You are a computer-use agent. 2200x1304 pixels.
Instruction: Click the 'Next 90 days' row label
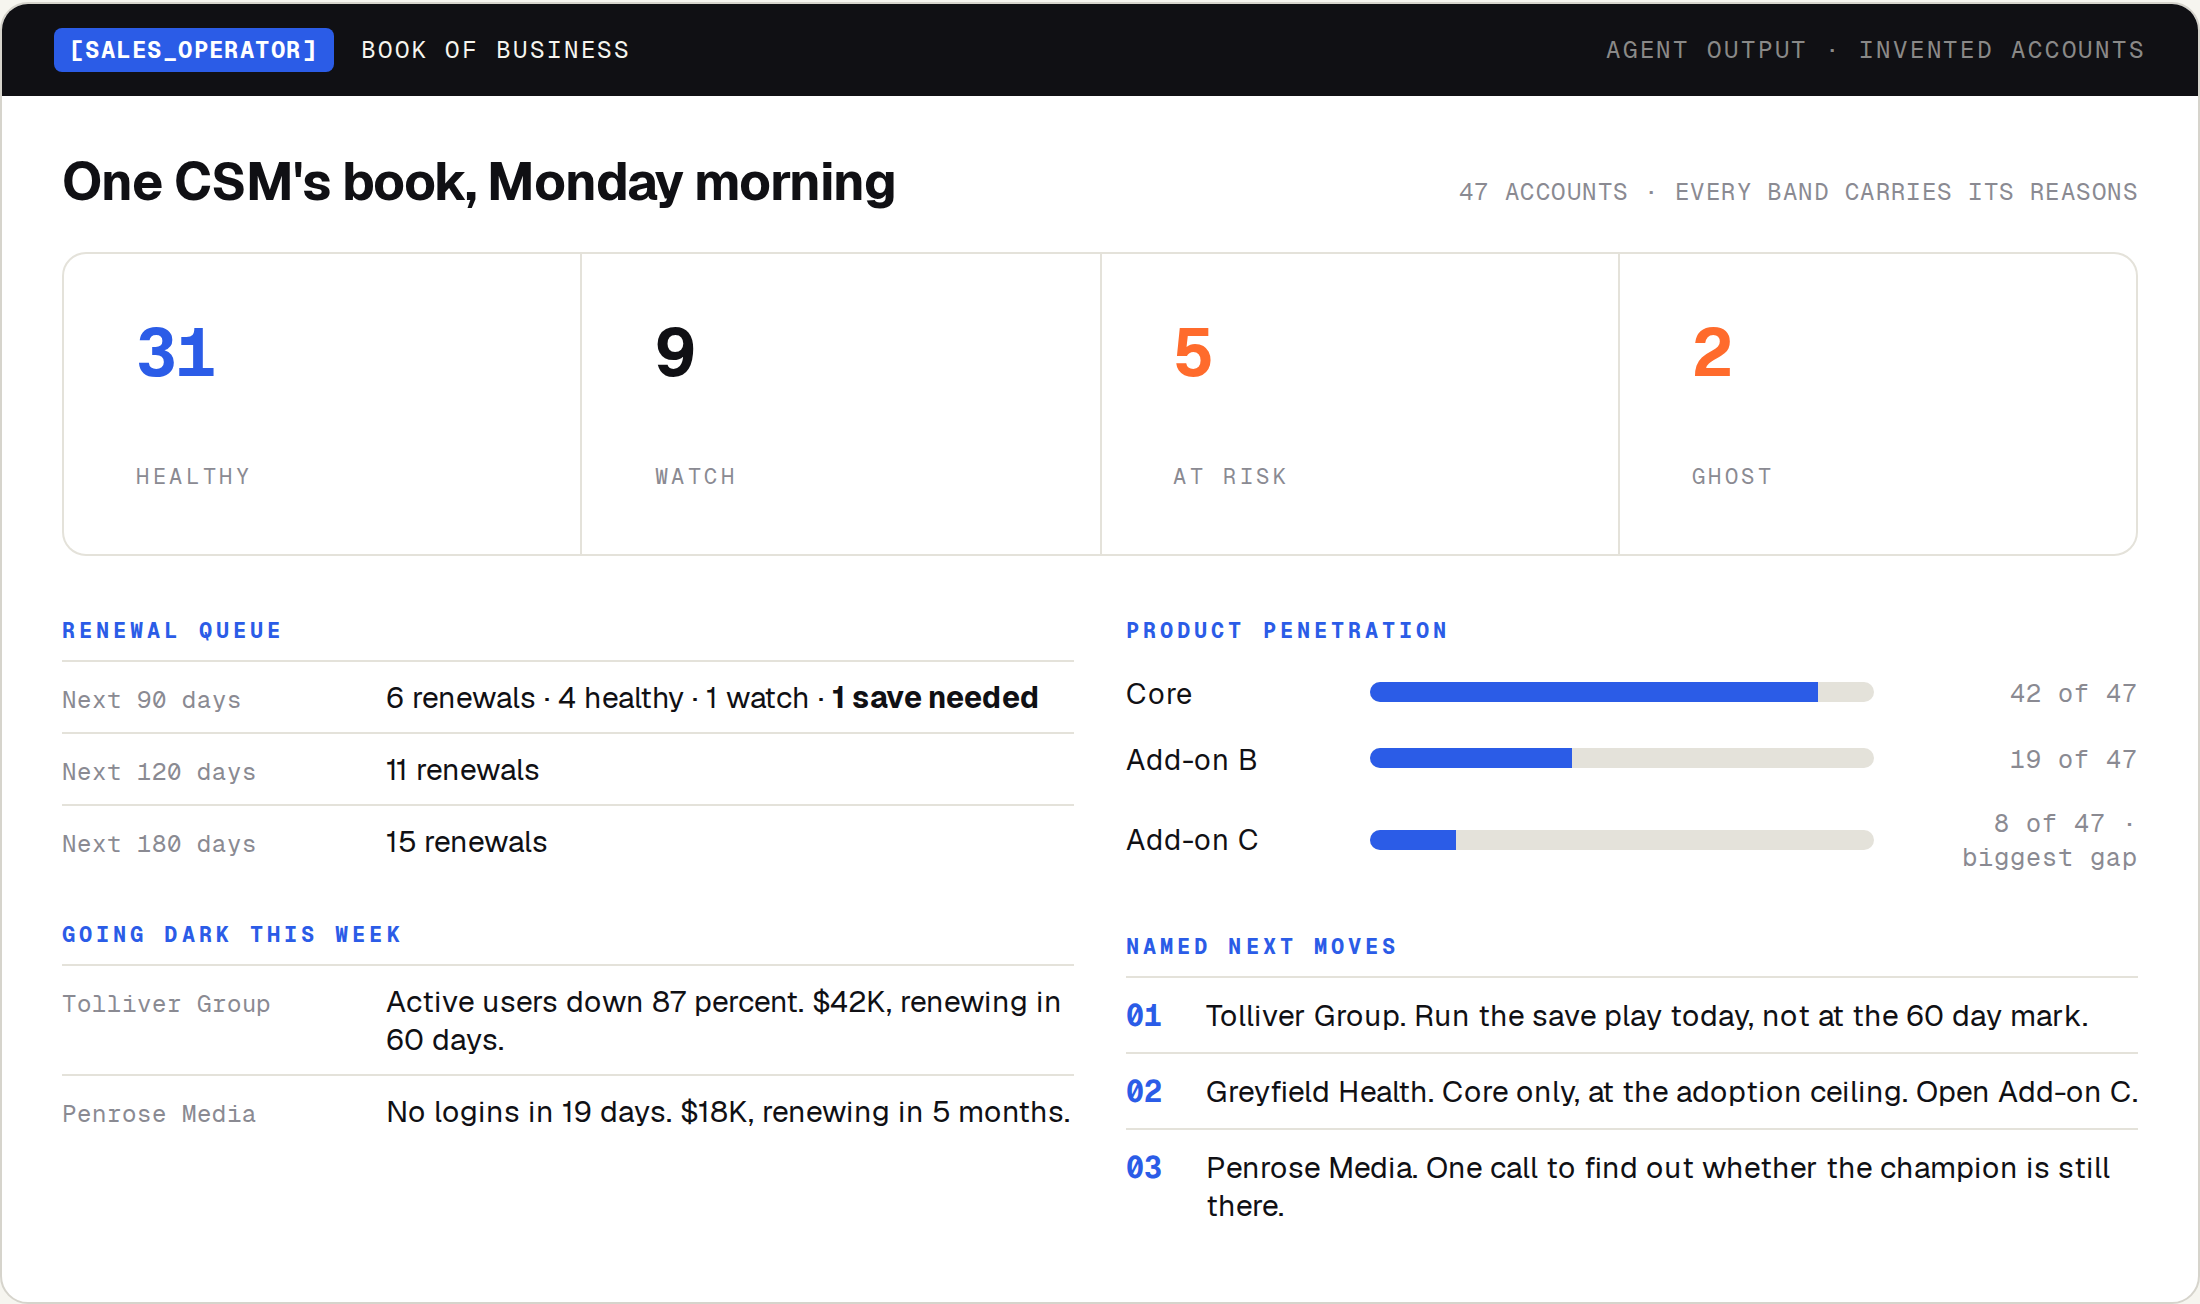(152, 700)
